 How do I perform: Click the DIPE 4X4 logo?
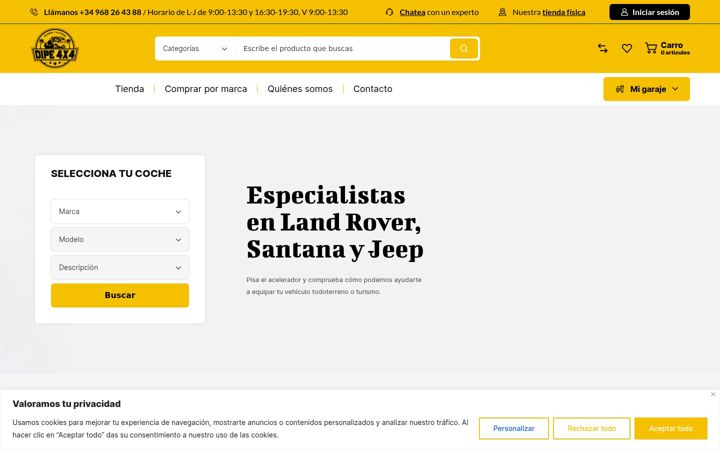(x=55, y=48)
